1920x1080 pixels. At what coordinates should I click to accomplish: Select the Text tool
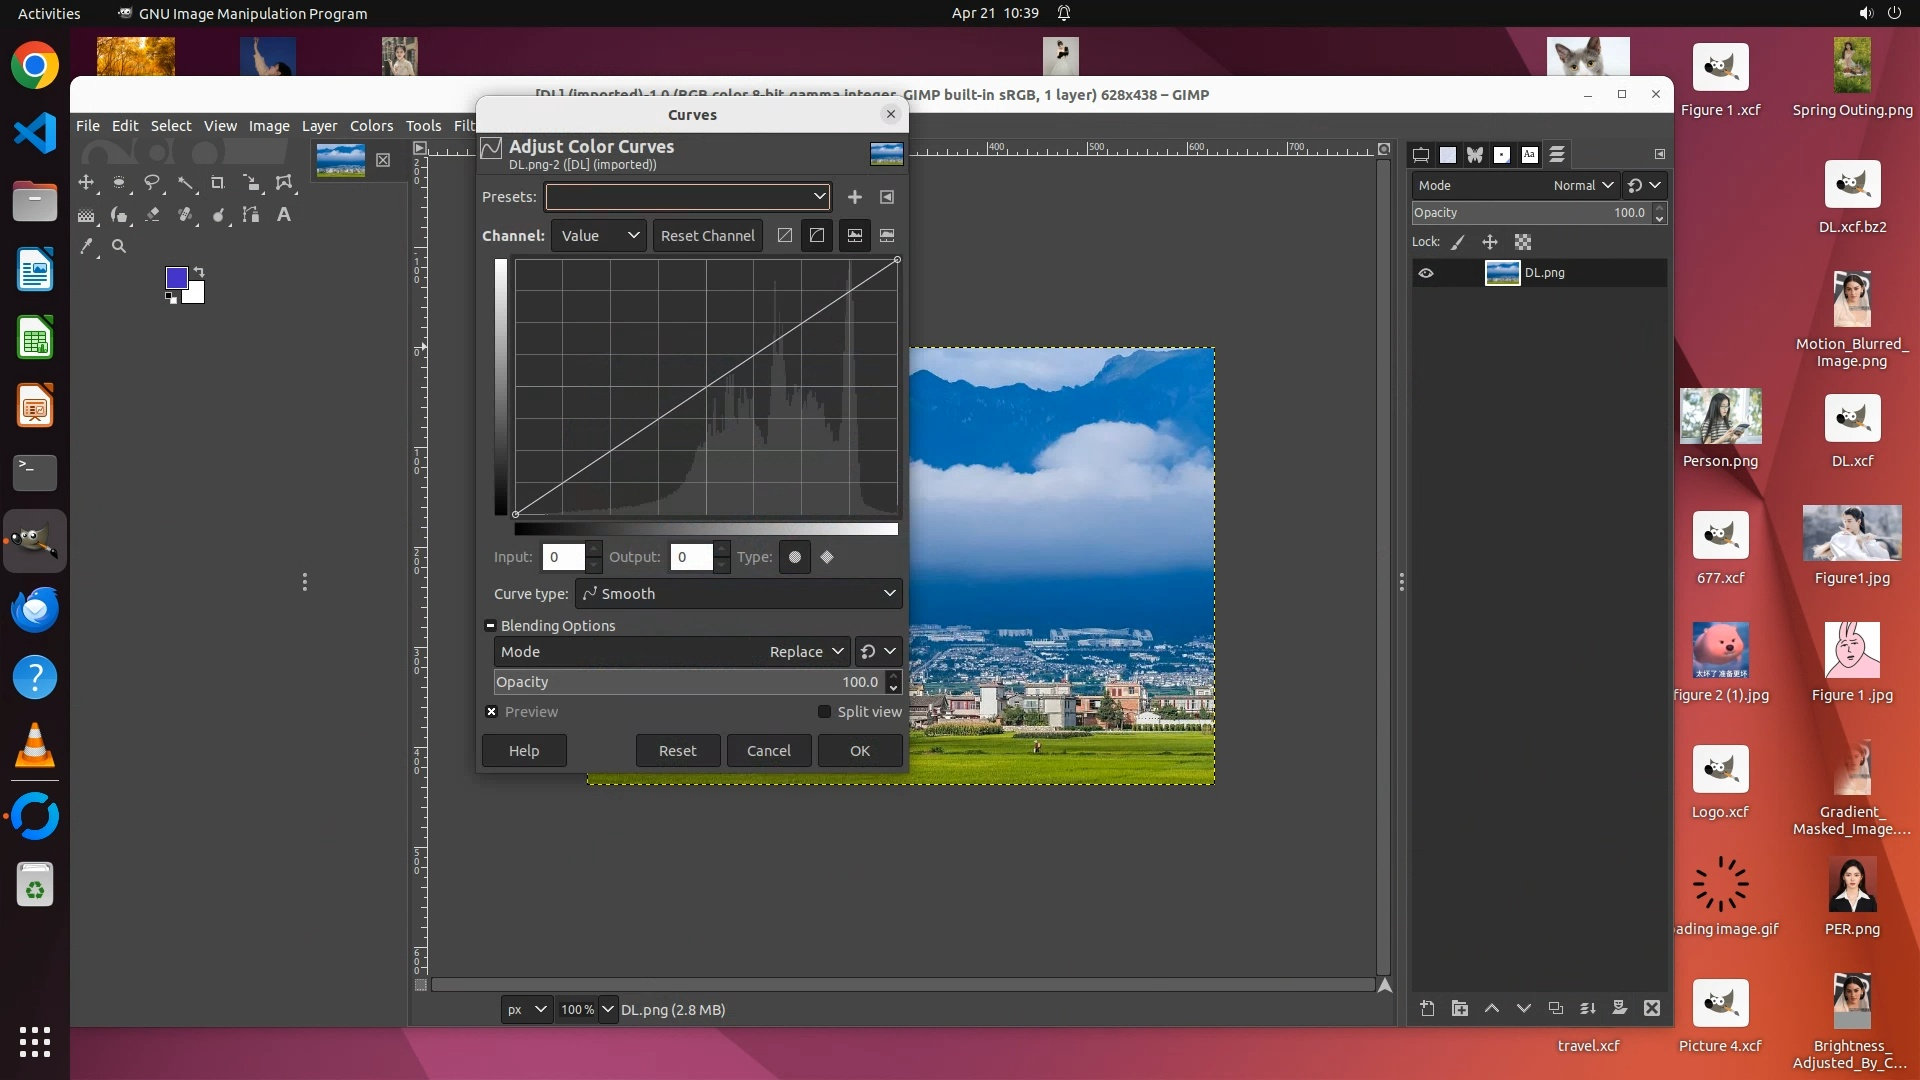[x=284, y=215]
